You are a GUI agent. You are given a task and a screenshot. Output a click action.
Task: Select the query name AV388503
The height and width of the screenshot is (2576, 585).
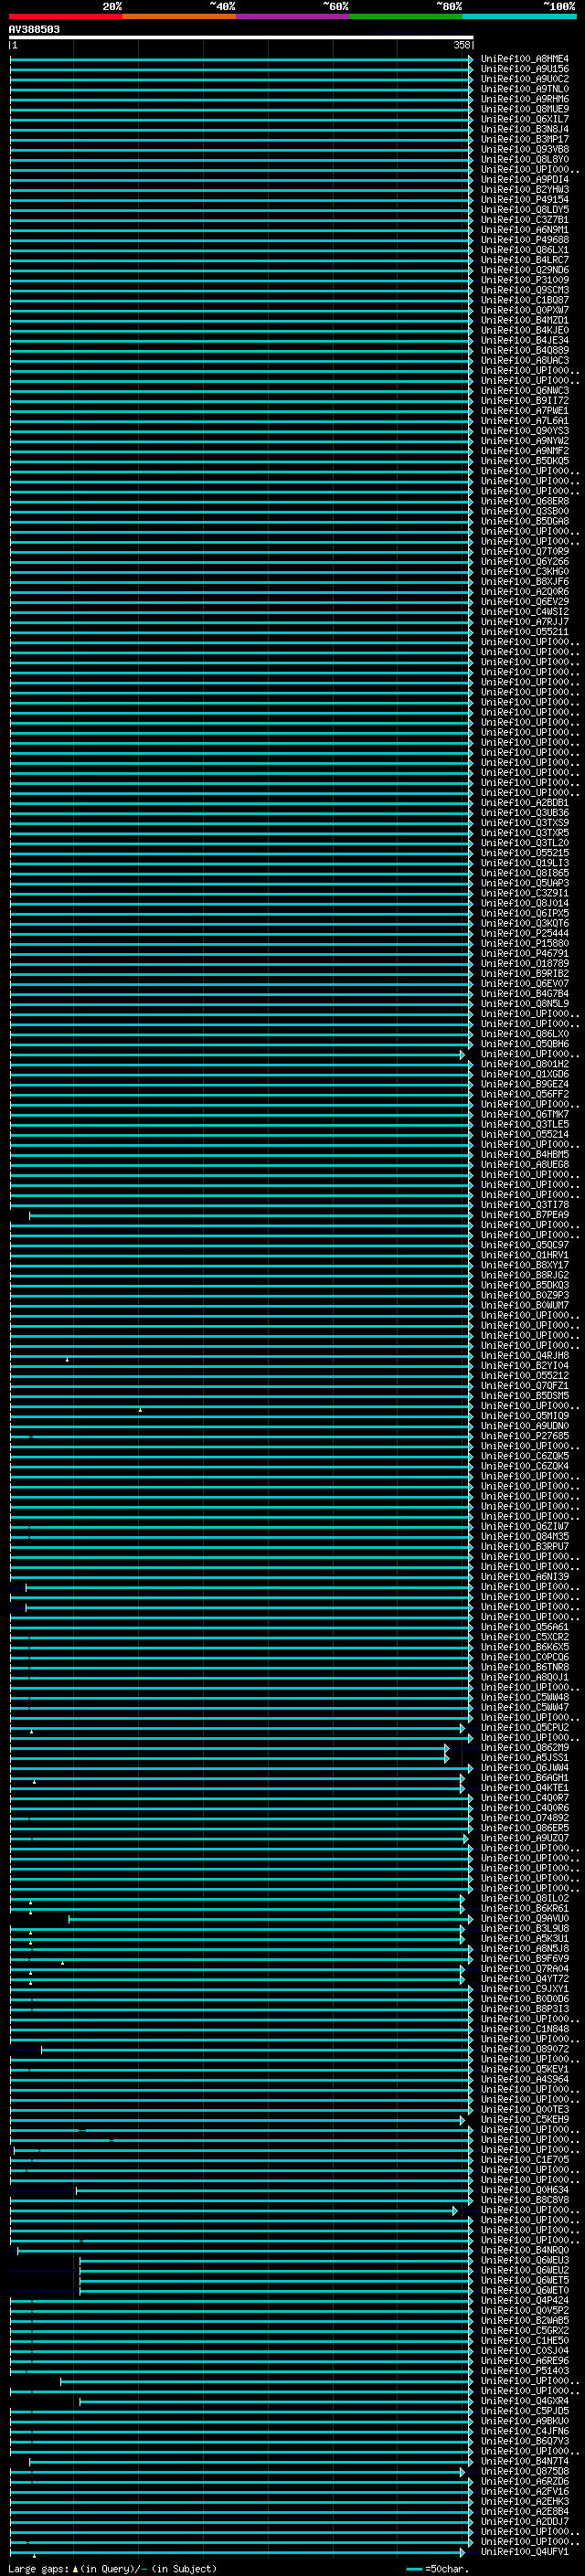point(34,30)
